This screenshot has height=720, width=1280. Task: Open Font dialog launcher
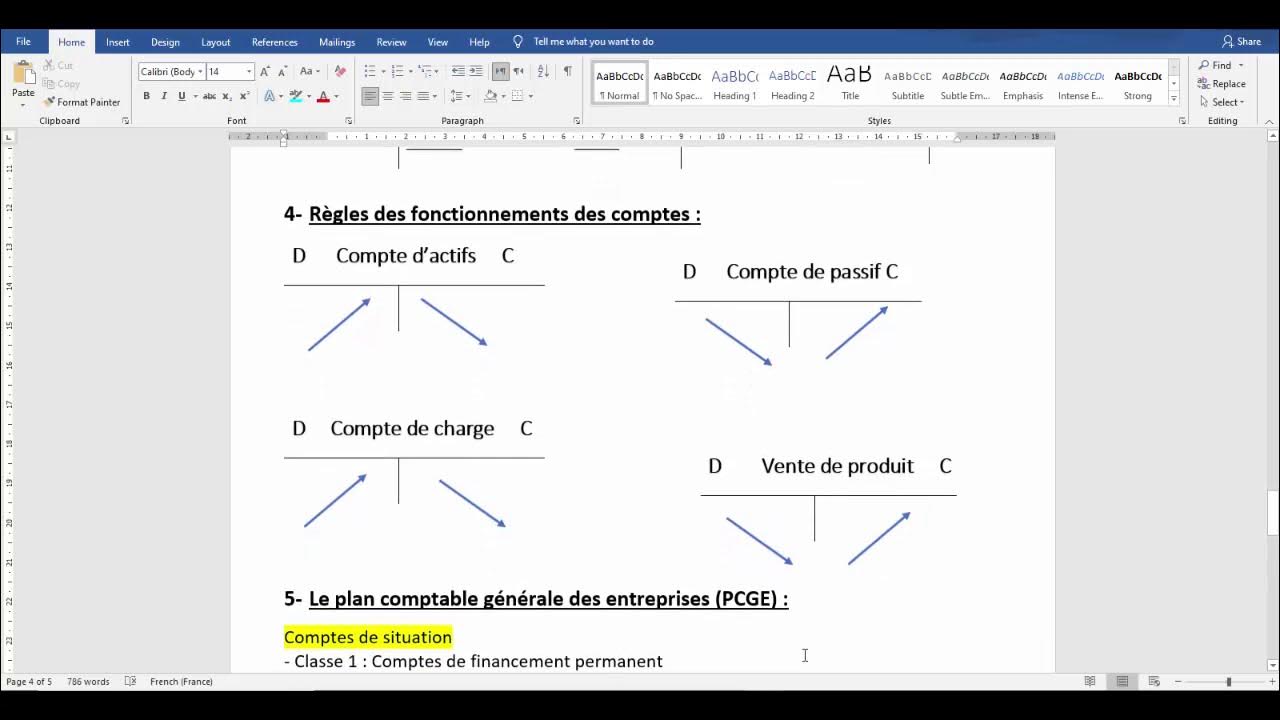tap(349, 121)
